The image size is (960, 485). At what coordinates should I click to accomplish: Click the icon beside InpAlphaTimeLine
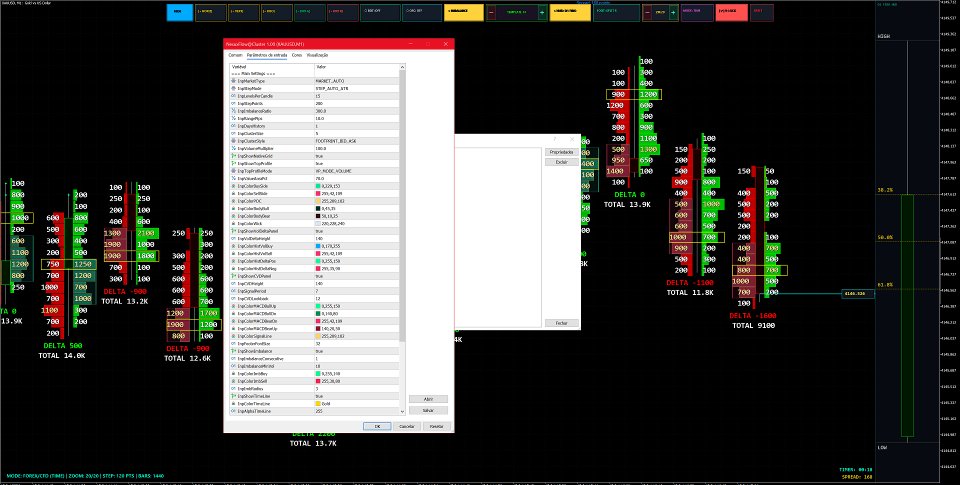[x=234, y=411]
